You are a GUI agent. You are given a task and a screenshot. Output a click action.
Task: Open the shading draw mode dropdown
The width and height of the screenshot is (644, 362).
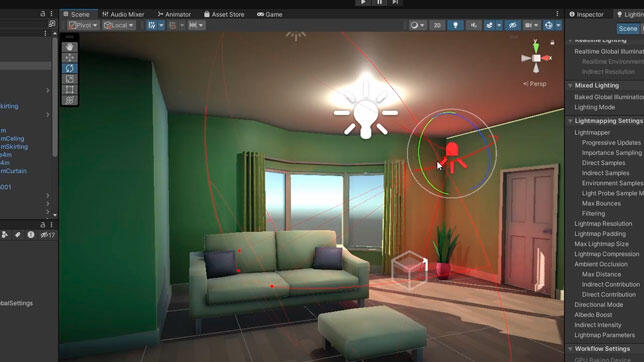(x=417, y=25)
